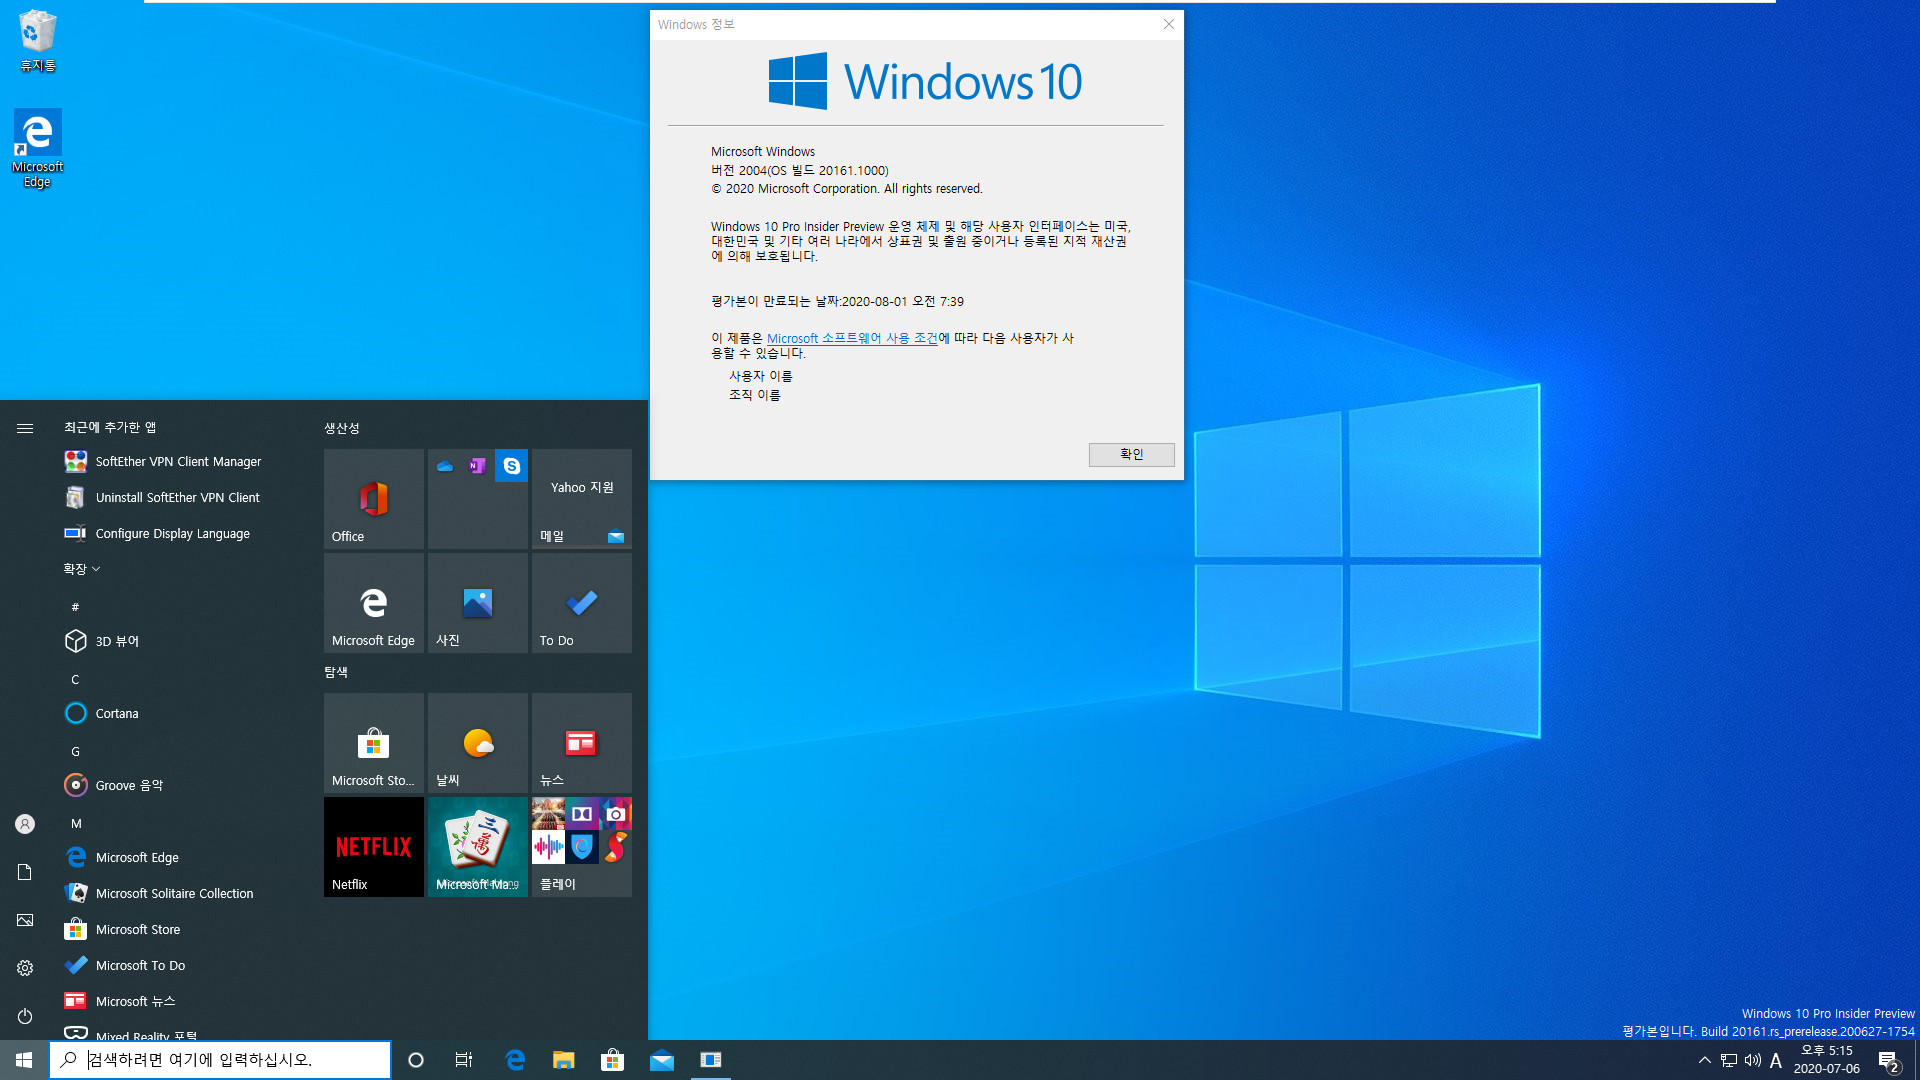Launch Edge from taskbar

(x=515, y=1060)
